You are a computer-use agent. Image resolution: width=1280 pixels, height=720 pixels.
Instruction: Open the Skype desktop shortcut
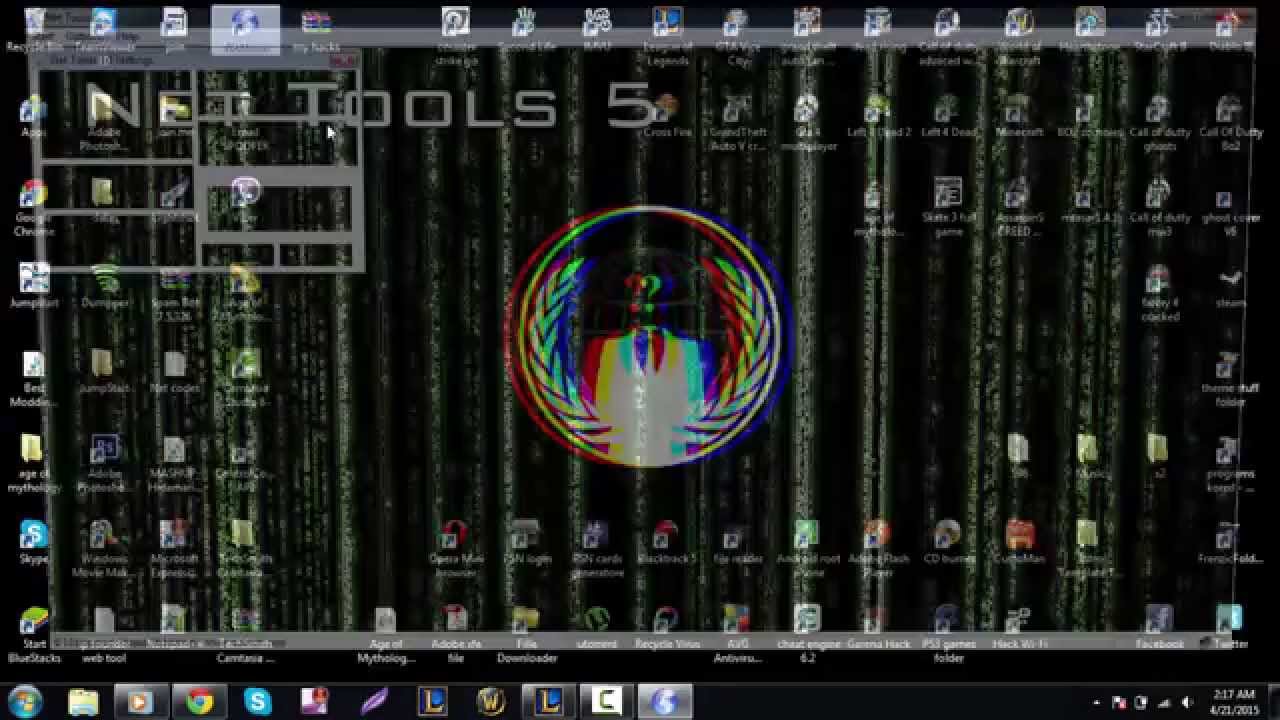pos(33,543)
